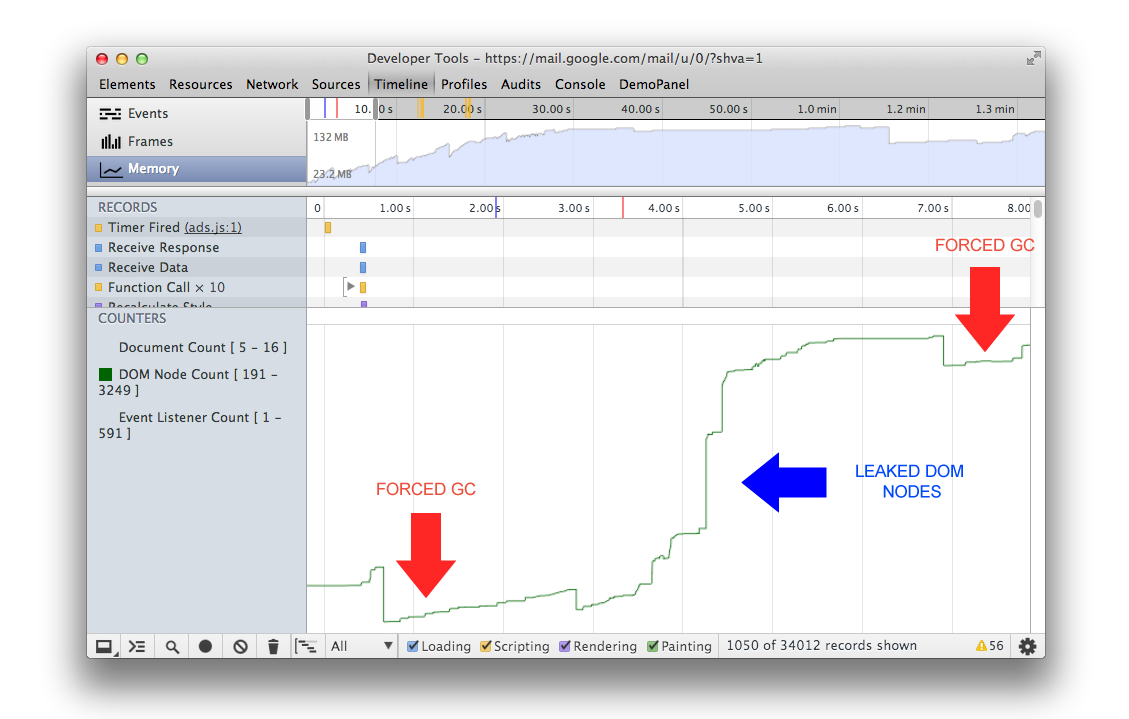Show the console drawer icon
The image size is (1129, 719).
pyautogui.click(x=137, y=646)
